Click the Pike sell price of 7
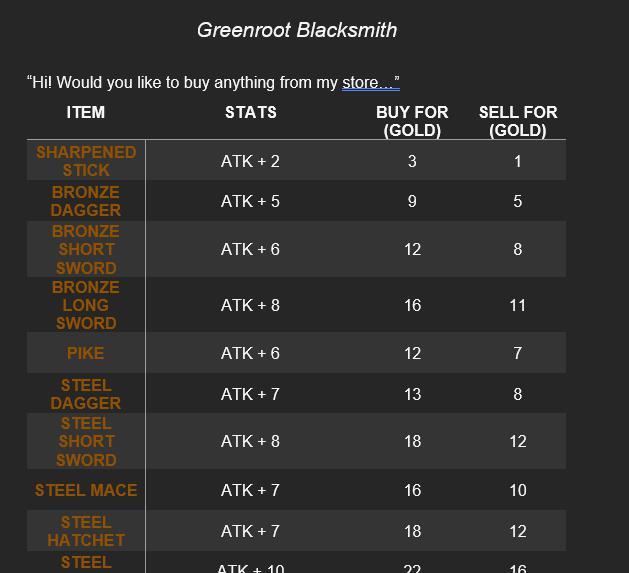Image resolution: width=629 pixels, height=573 pixels. (518, 353)
